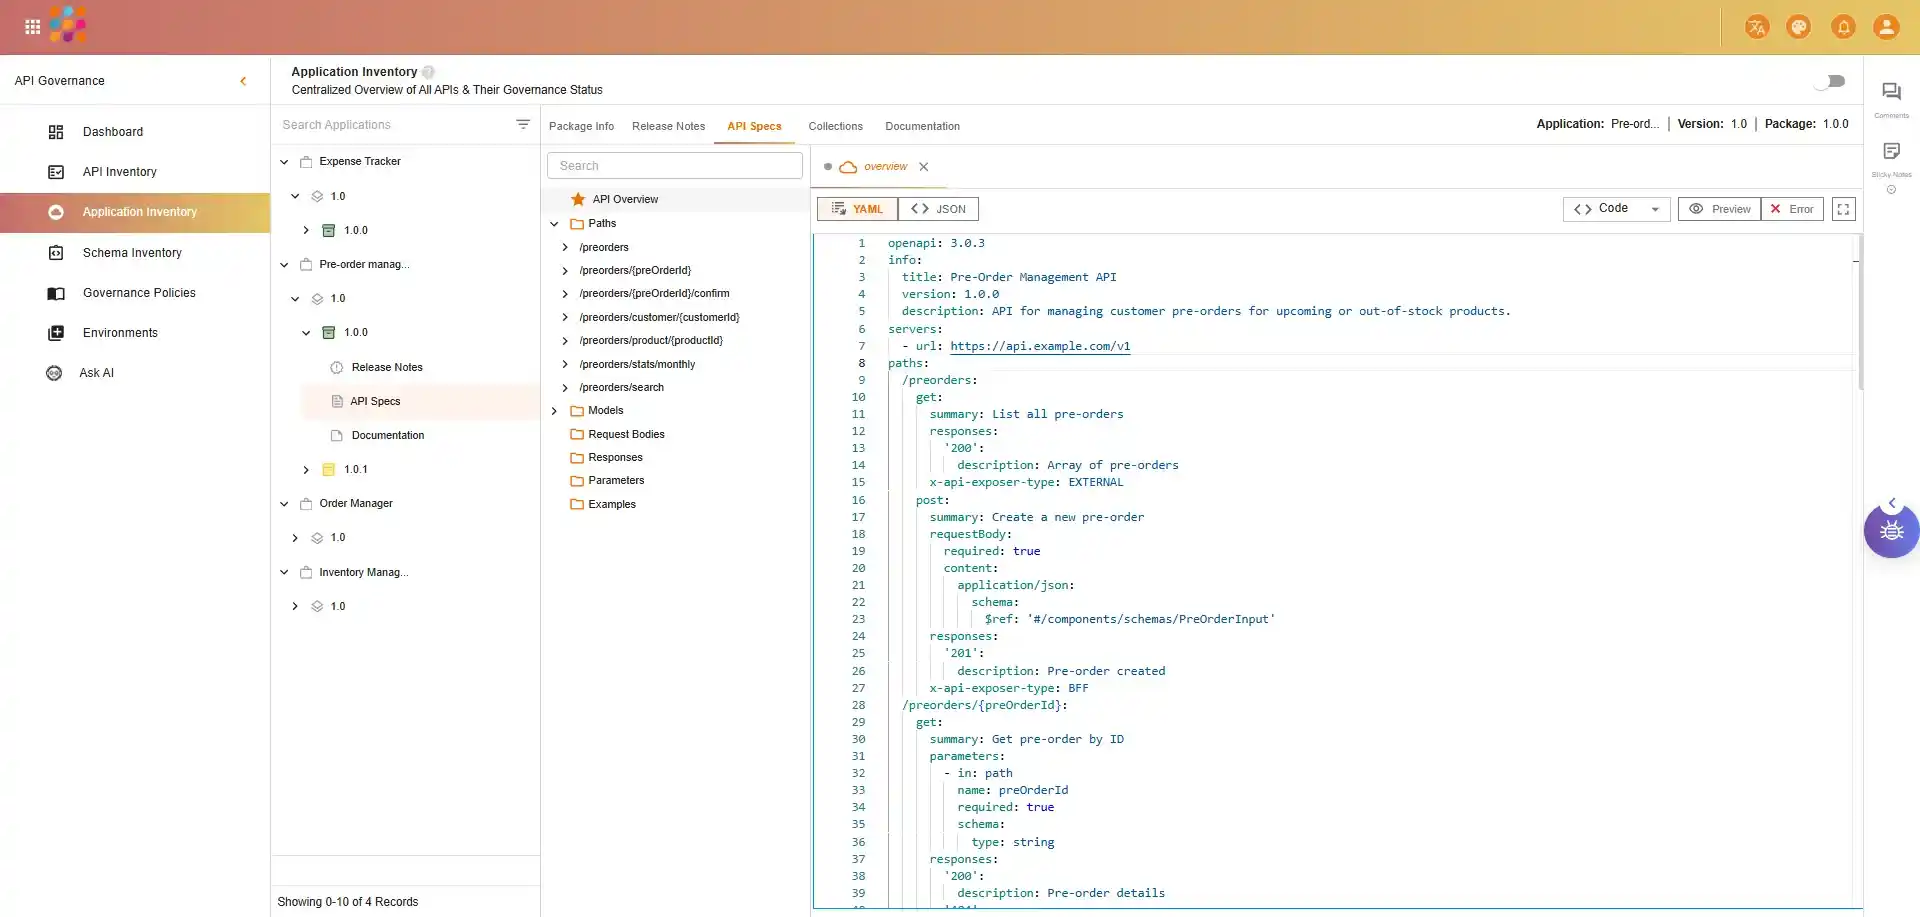Image resolution: width=1920 pixels, height=917 pixels.
Task: Open the Code dropdown
Action: pyautogui.click(x=1616, y=209)
